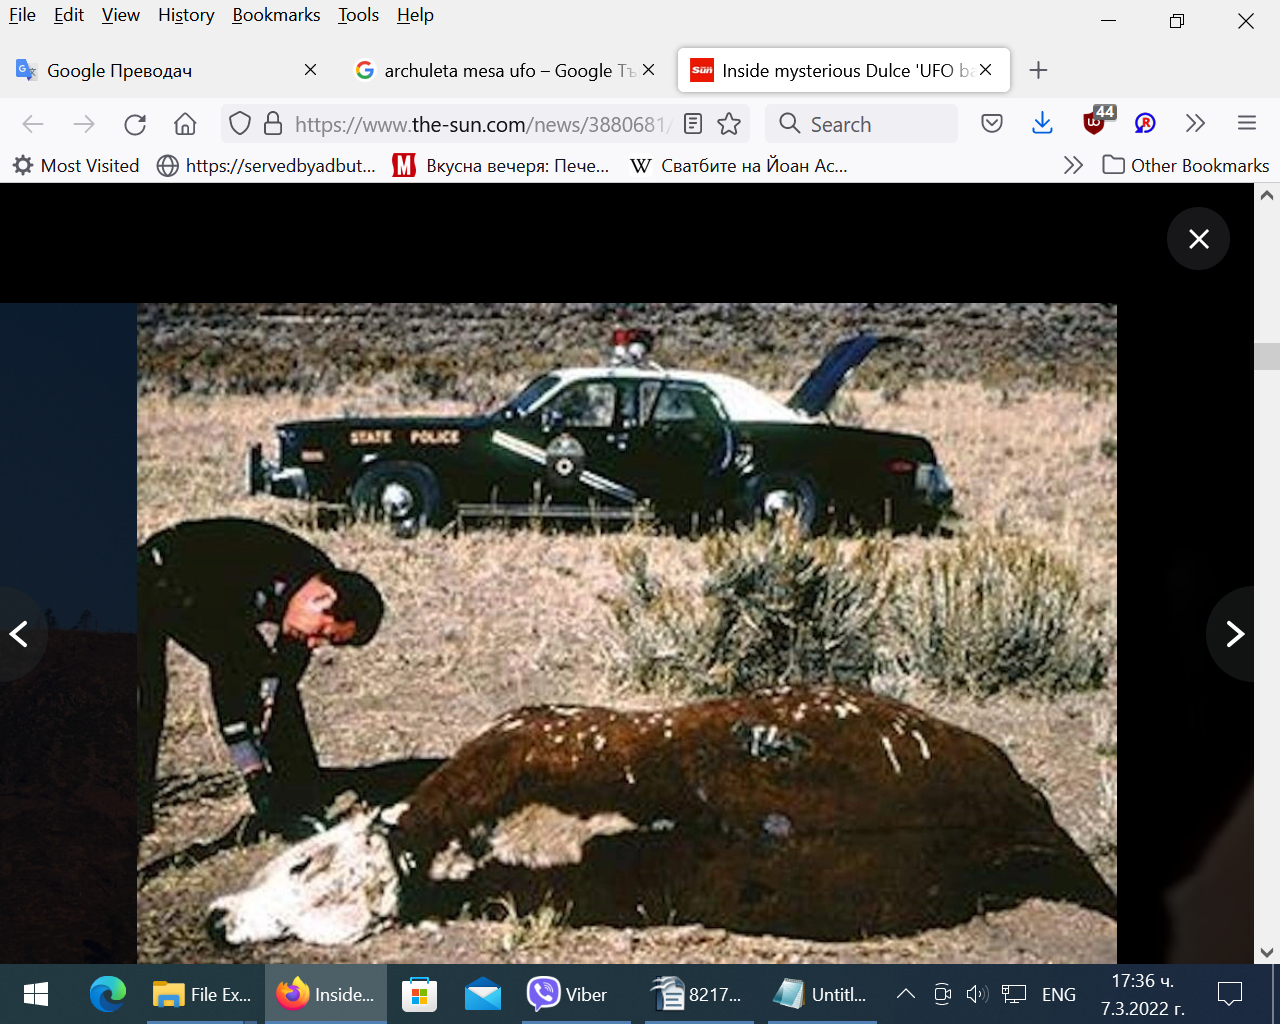Screen dimensions: 1280x1024
Task: Bookmark this page with star icon
Action: tap(729, 124)
